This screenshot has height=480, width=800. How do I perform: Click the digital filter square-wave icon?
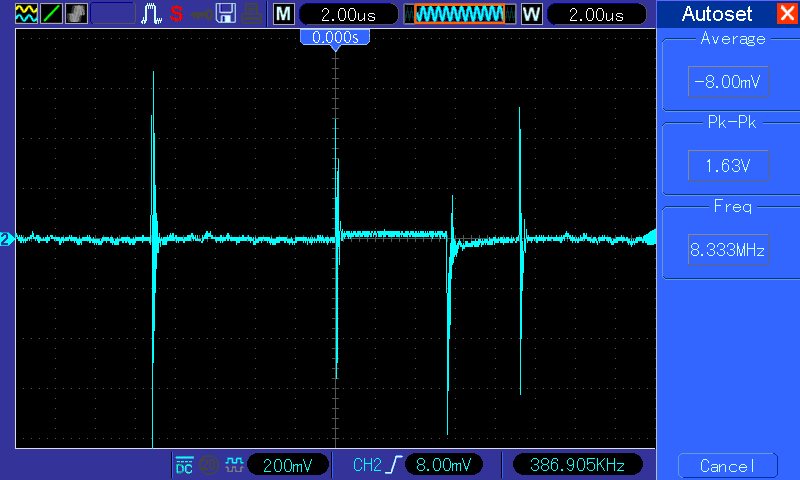click(234, 465)
